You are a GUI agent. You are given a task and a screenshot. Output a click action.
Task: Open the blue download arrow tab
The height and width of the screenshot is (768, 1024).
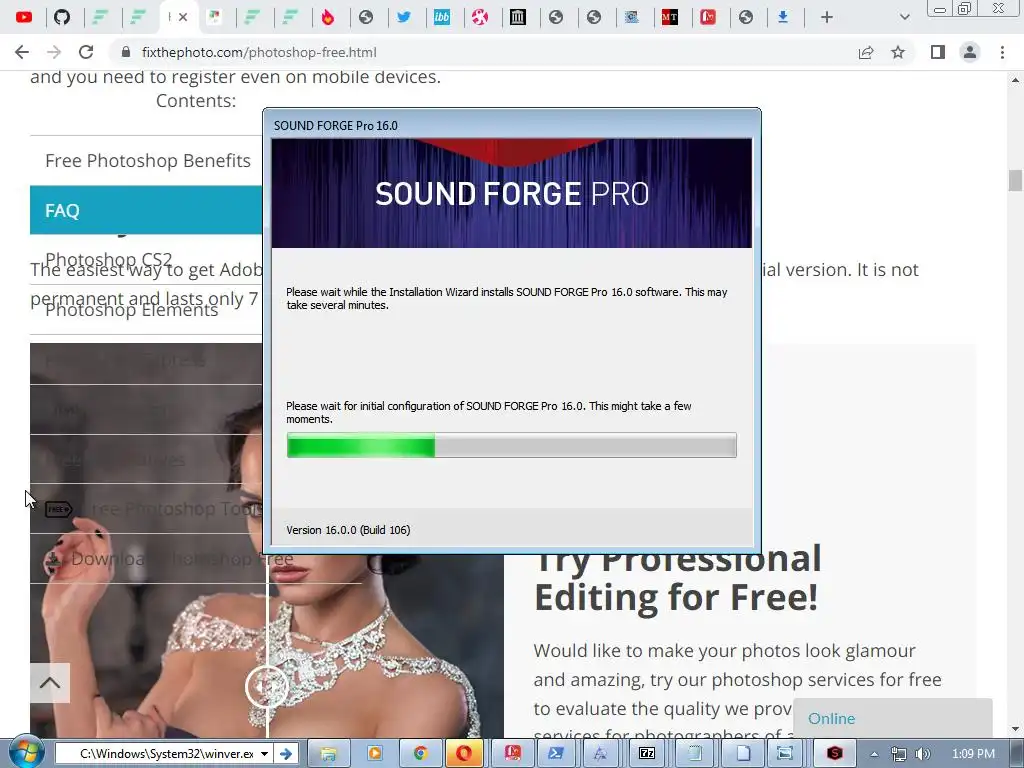(x=783, y=17)
